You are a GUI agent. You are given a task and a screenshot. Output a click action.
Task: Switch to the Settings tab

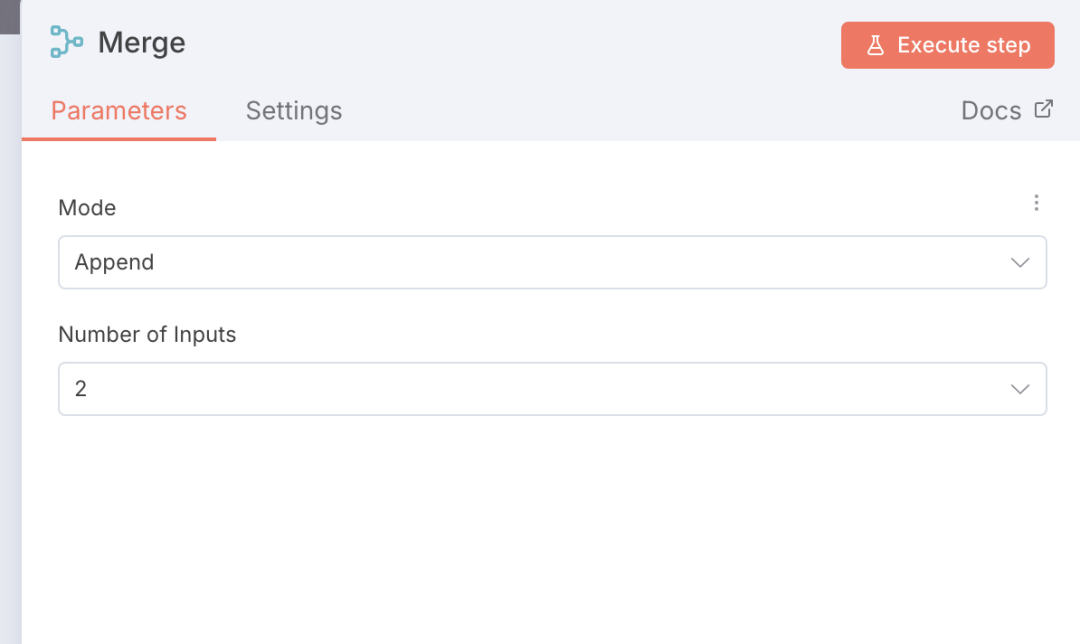pyautogui.click(x=294, y=110)
